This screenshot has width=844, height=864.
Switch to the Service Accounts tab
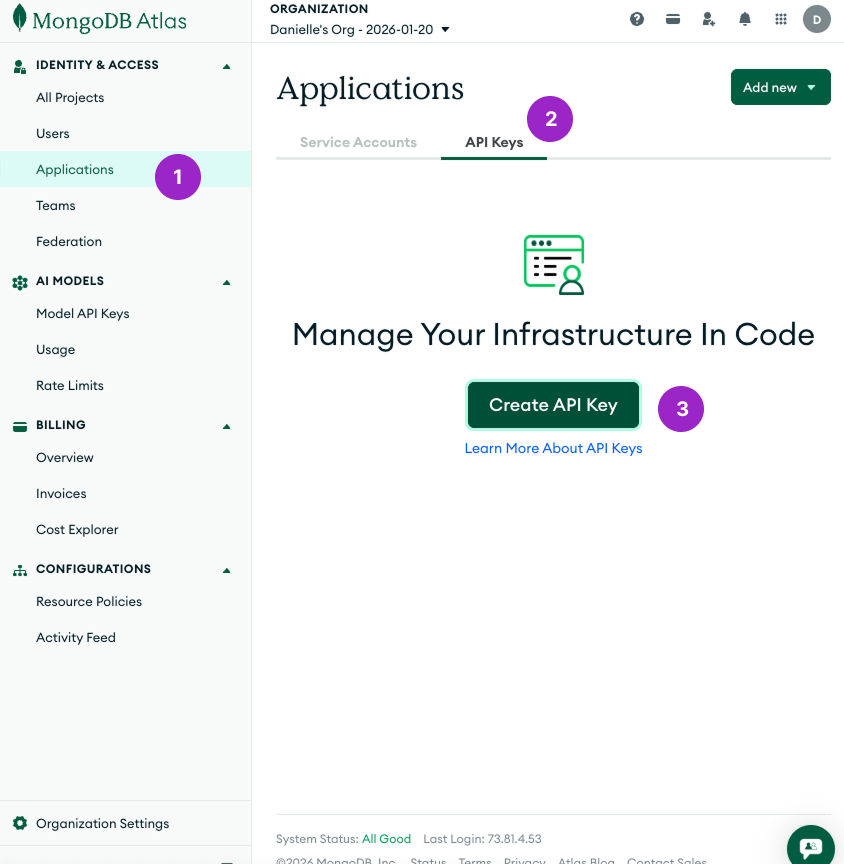358,142
